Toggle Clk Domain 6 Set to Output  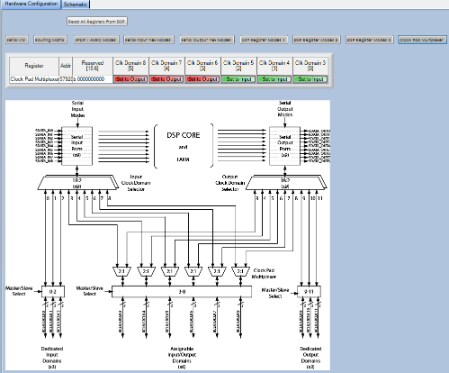[202, 79]
